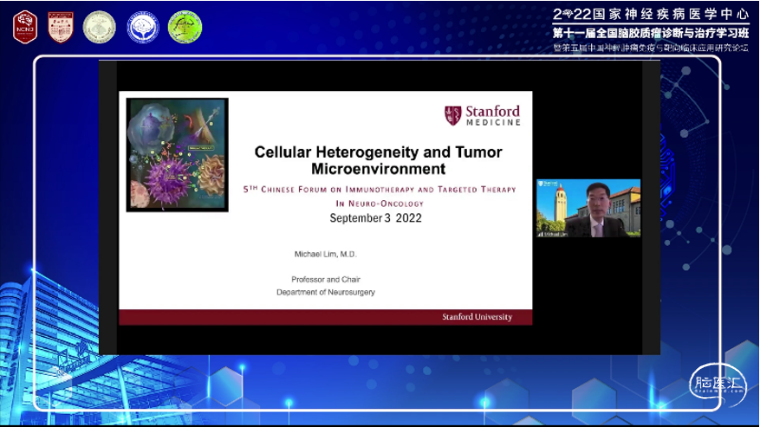Image resolution: width=760 pixels, height=427 pixels.
Task: Click the '5th Chinese Forum on Immunotherapy' subtitle
Action: [x=380, y=190]
